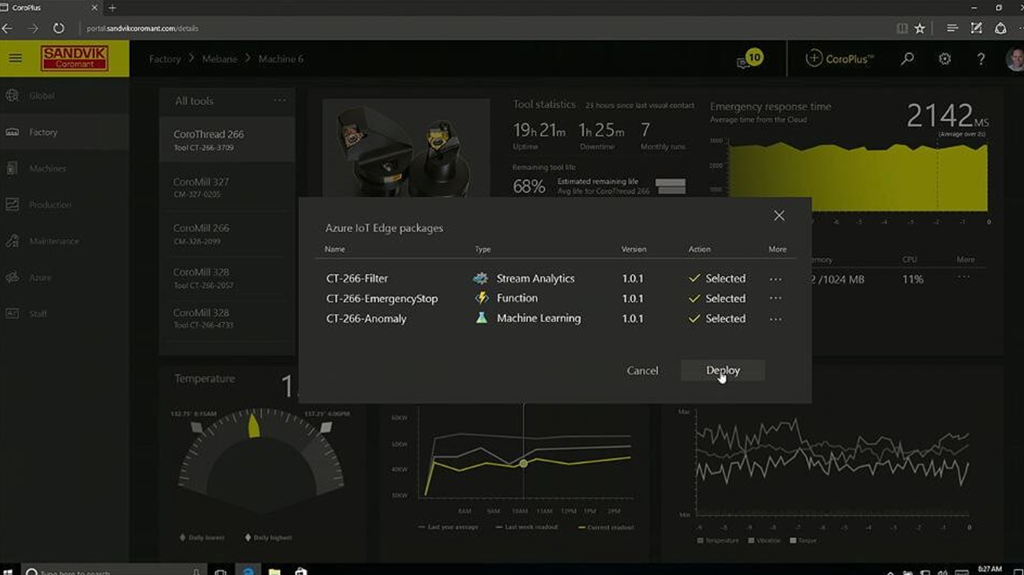The image size is (1024, 575).
Task: Open Production in the sidebar
Action: tap(64, 205)
